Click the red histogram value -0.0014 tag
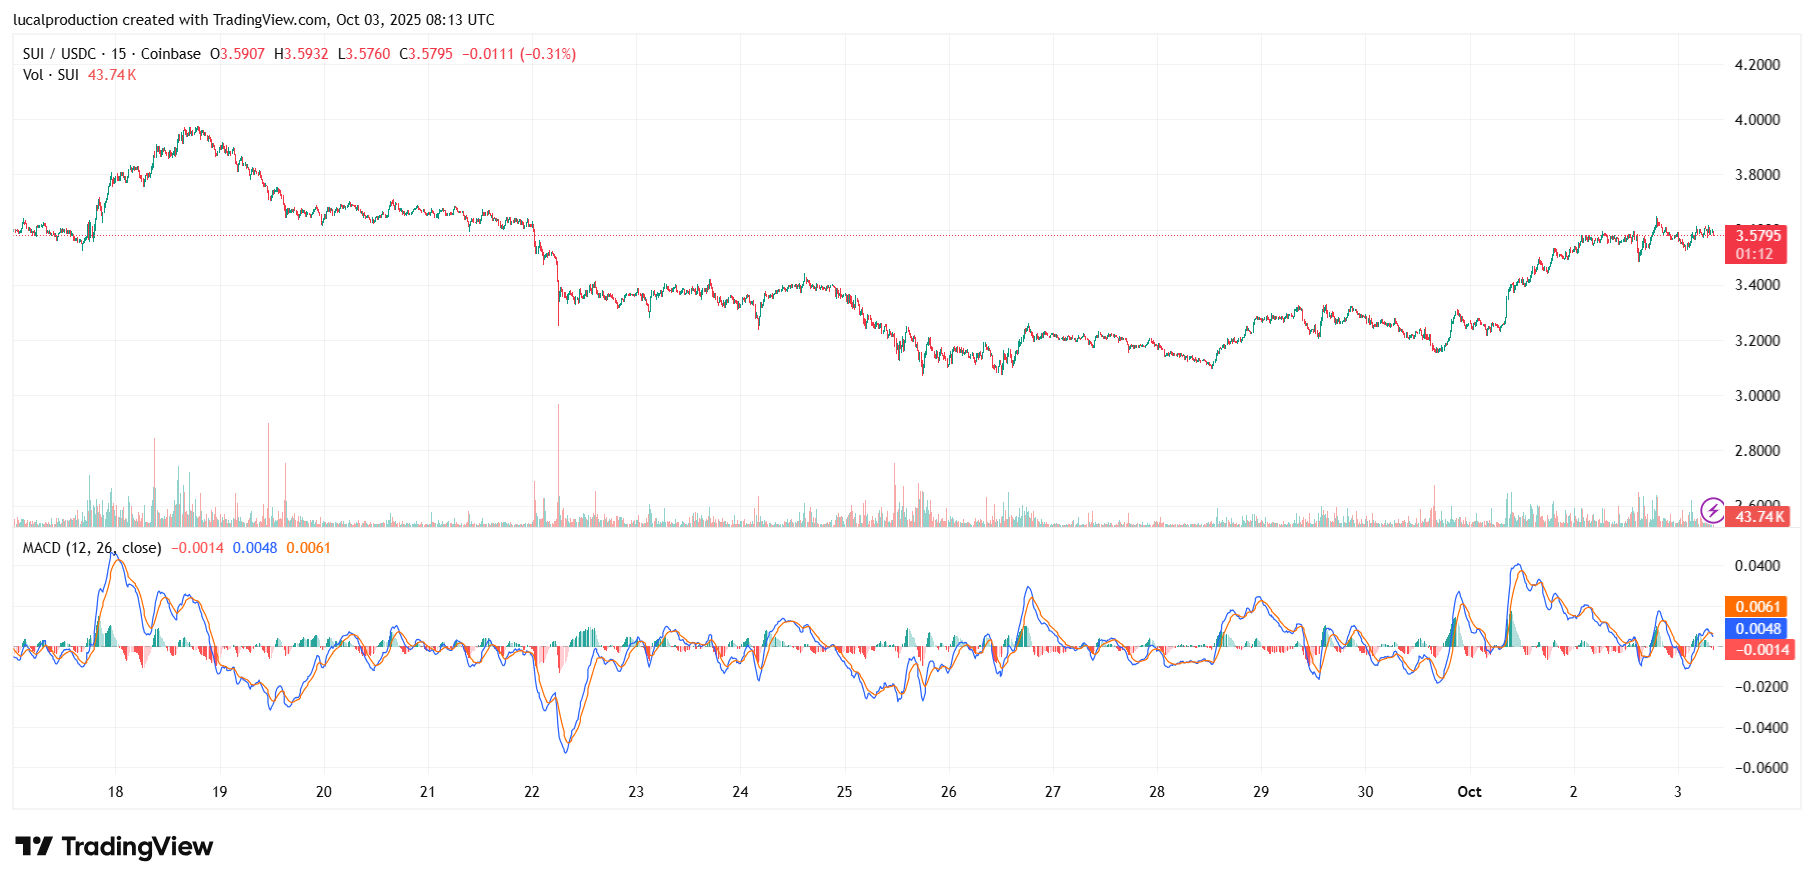This screenshot has height=884, width=1814. pos(1759,650)
